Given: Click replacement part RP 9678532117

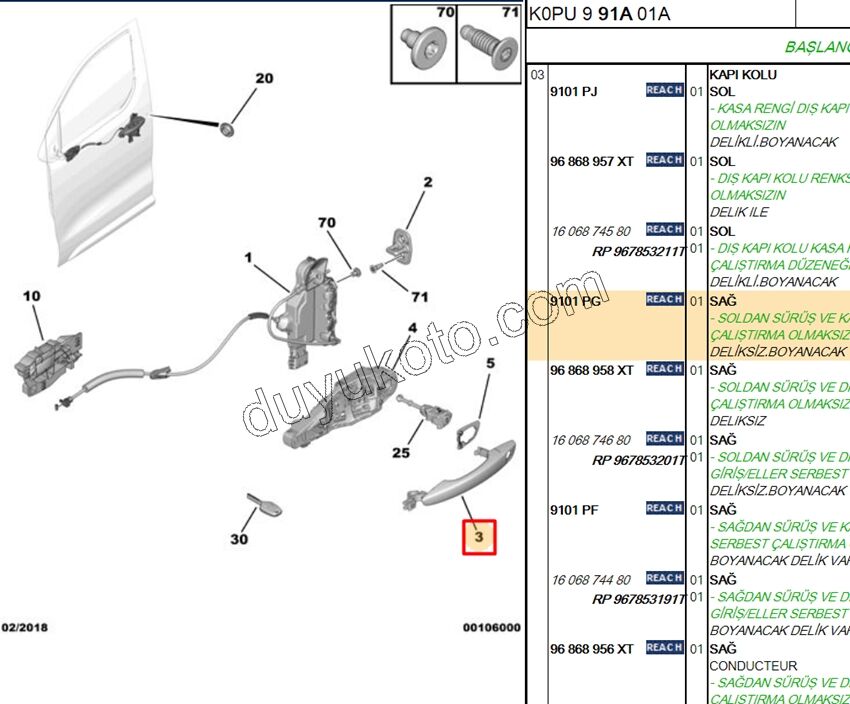Looking at the screenshot, I should point(637,251).
